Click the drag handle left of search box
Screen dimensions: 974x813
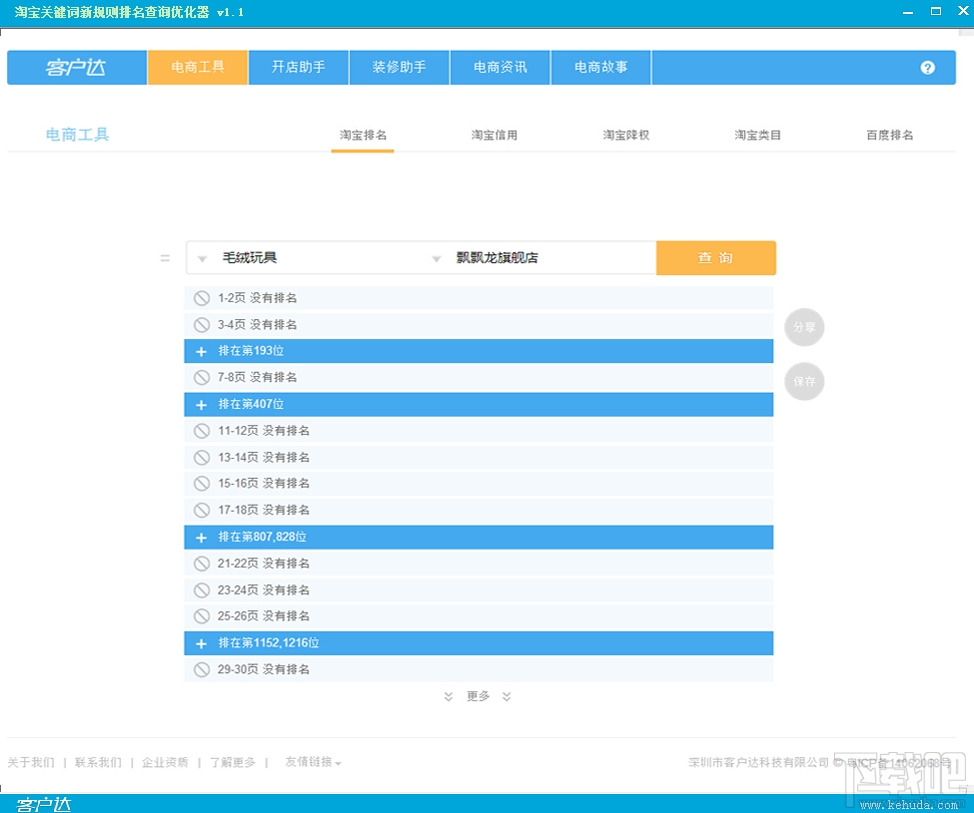[x=165, y=258]
